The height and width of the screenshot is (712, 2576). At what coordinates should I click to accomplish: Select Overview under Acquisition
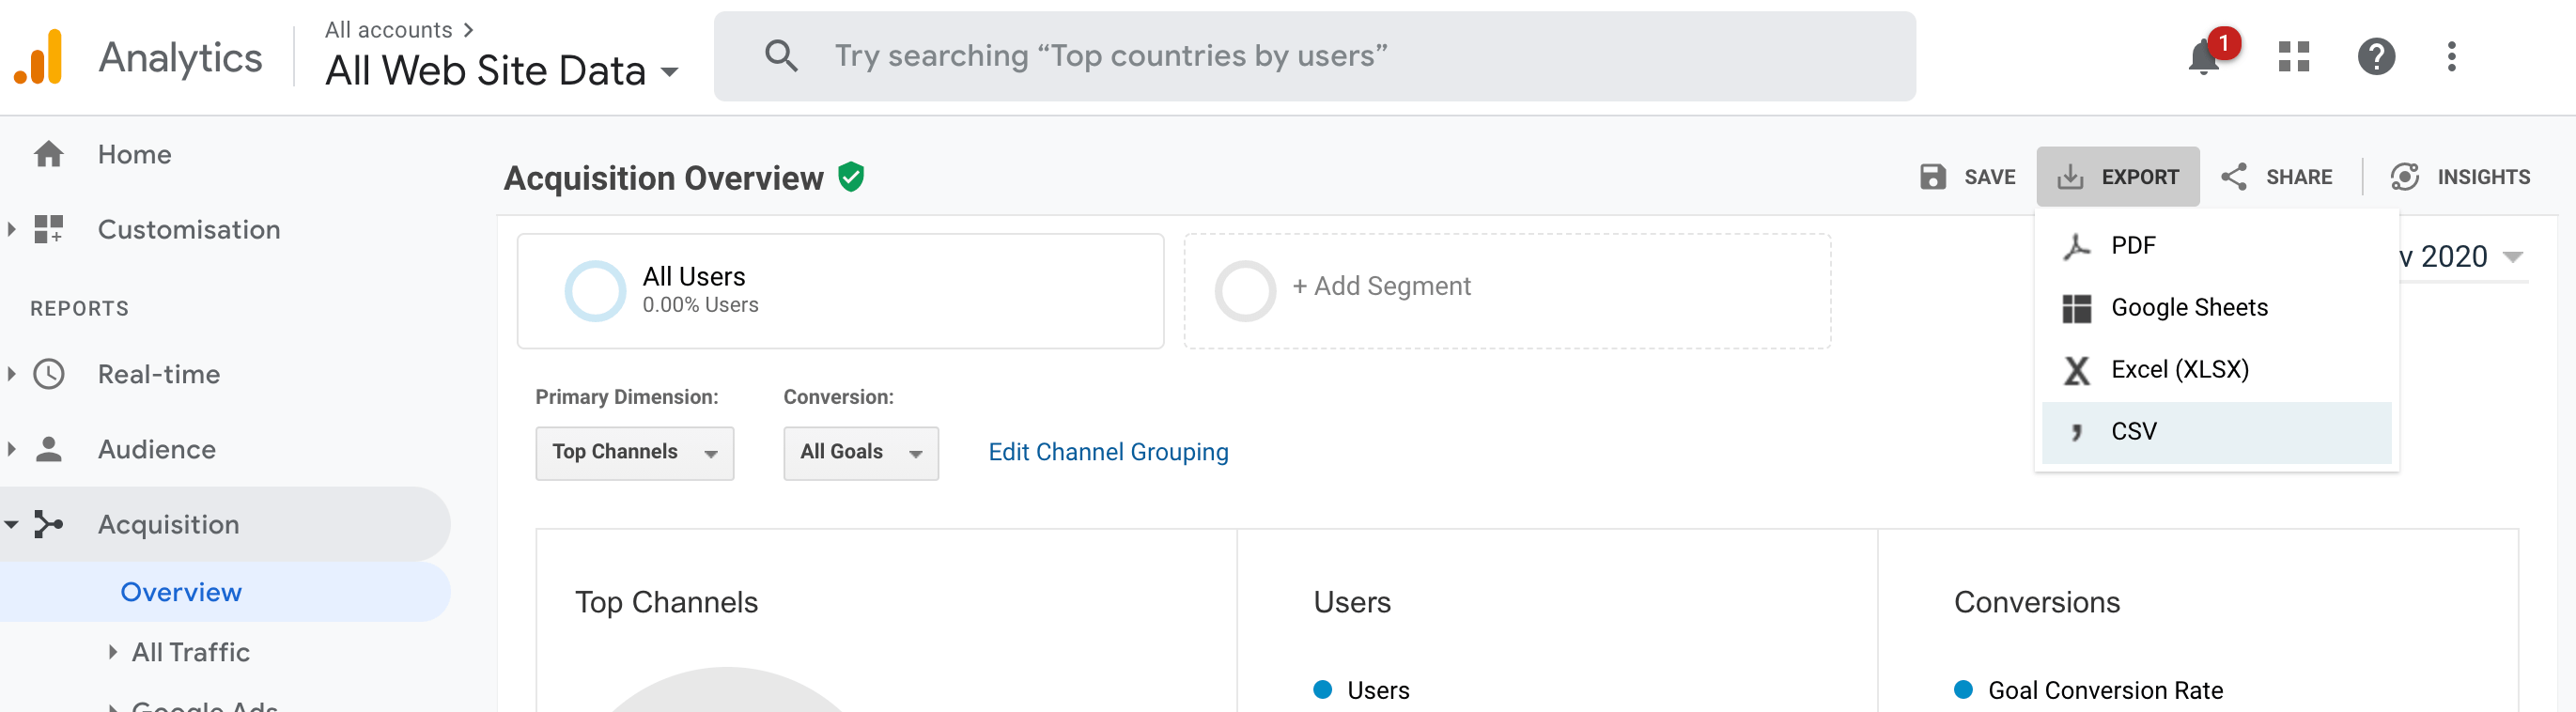(181, 592)
